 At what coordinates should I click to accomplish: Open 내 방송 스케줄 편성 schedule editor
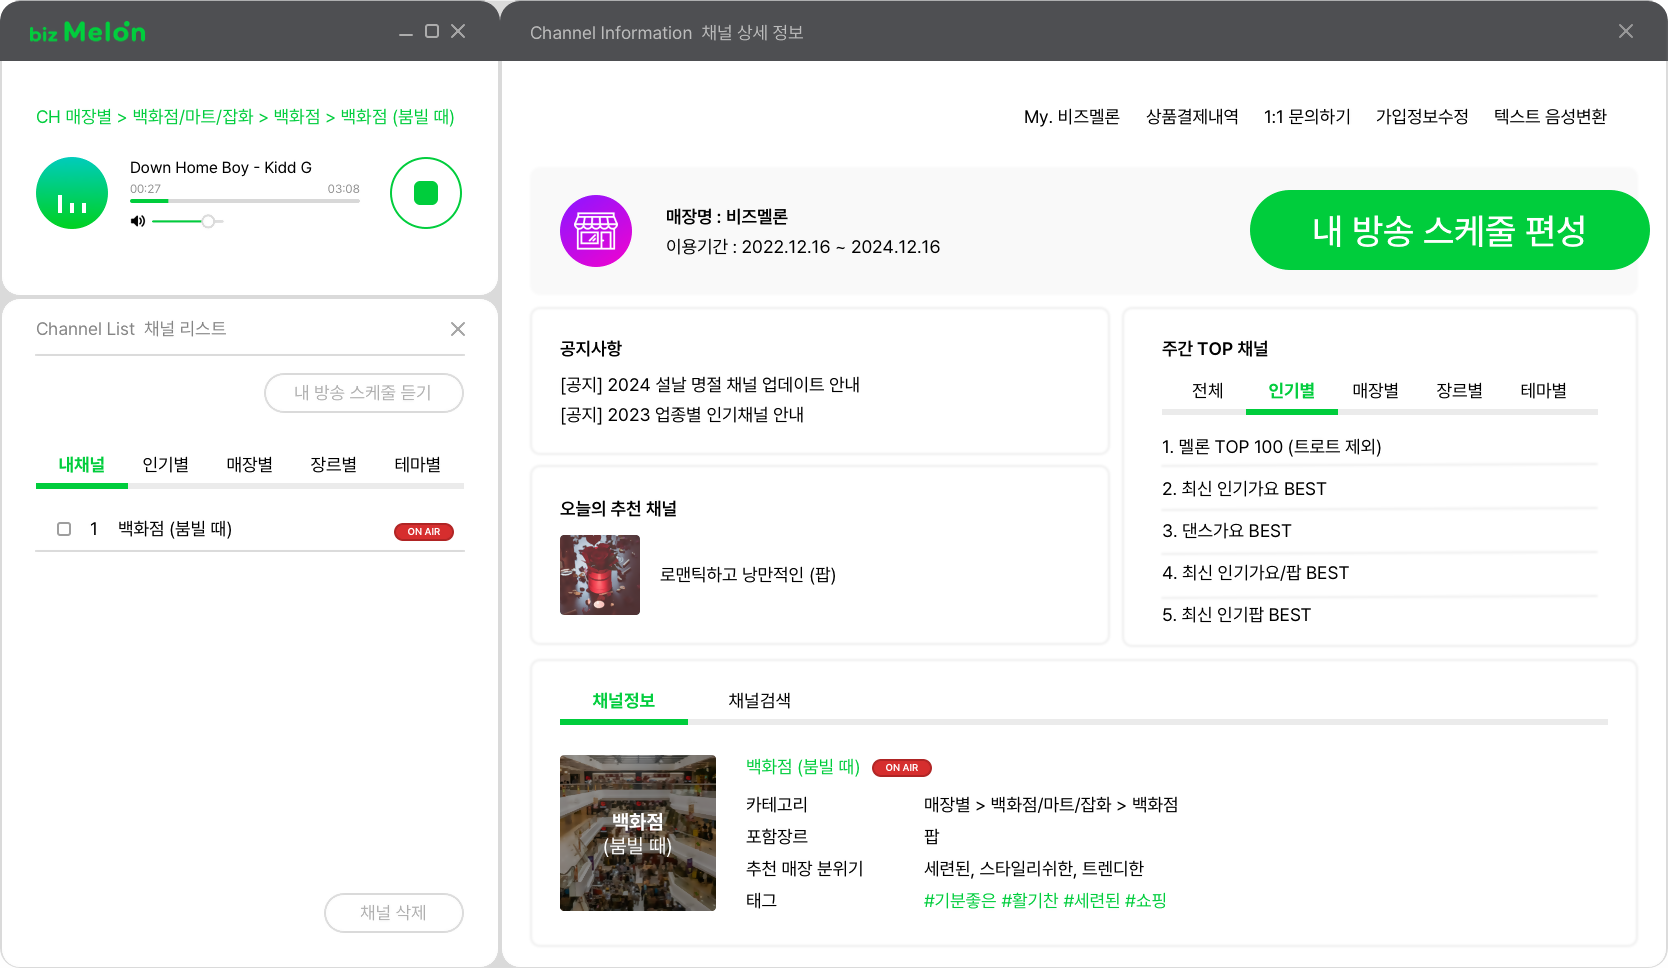(x=1450, y=230)
